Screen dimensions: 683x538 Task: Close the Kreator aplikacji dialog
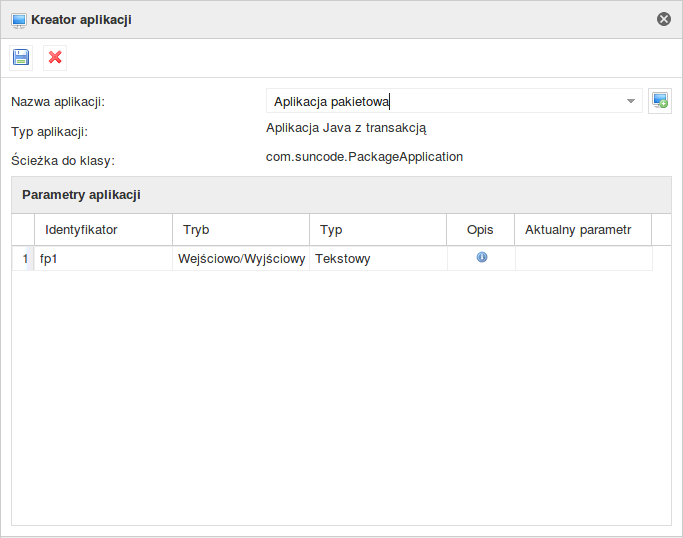(x=663, y=19)
